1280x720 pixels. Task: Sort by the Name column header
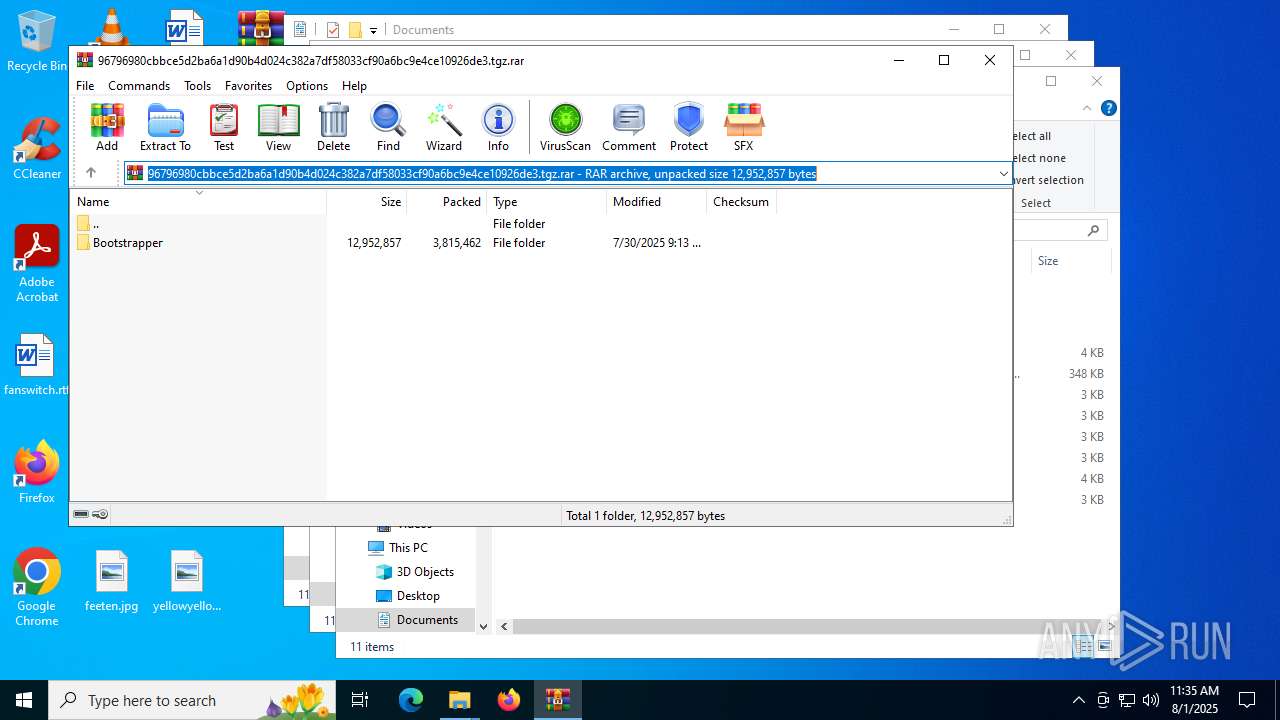199,202
